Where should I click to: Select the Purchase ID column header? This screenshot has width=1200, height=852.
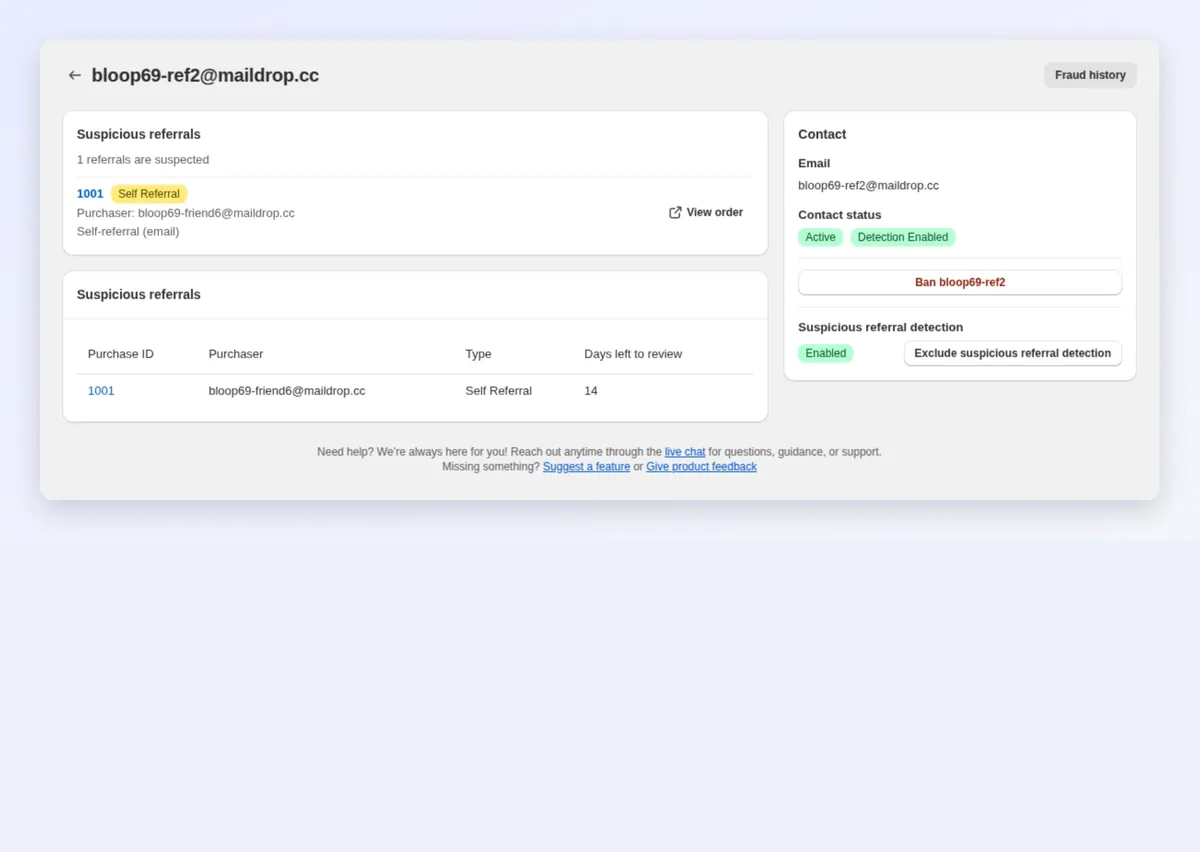click(121, 354)
